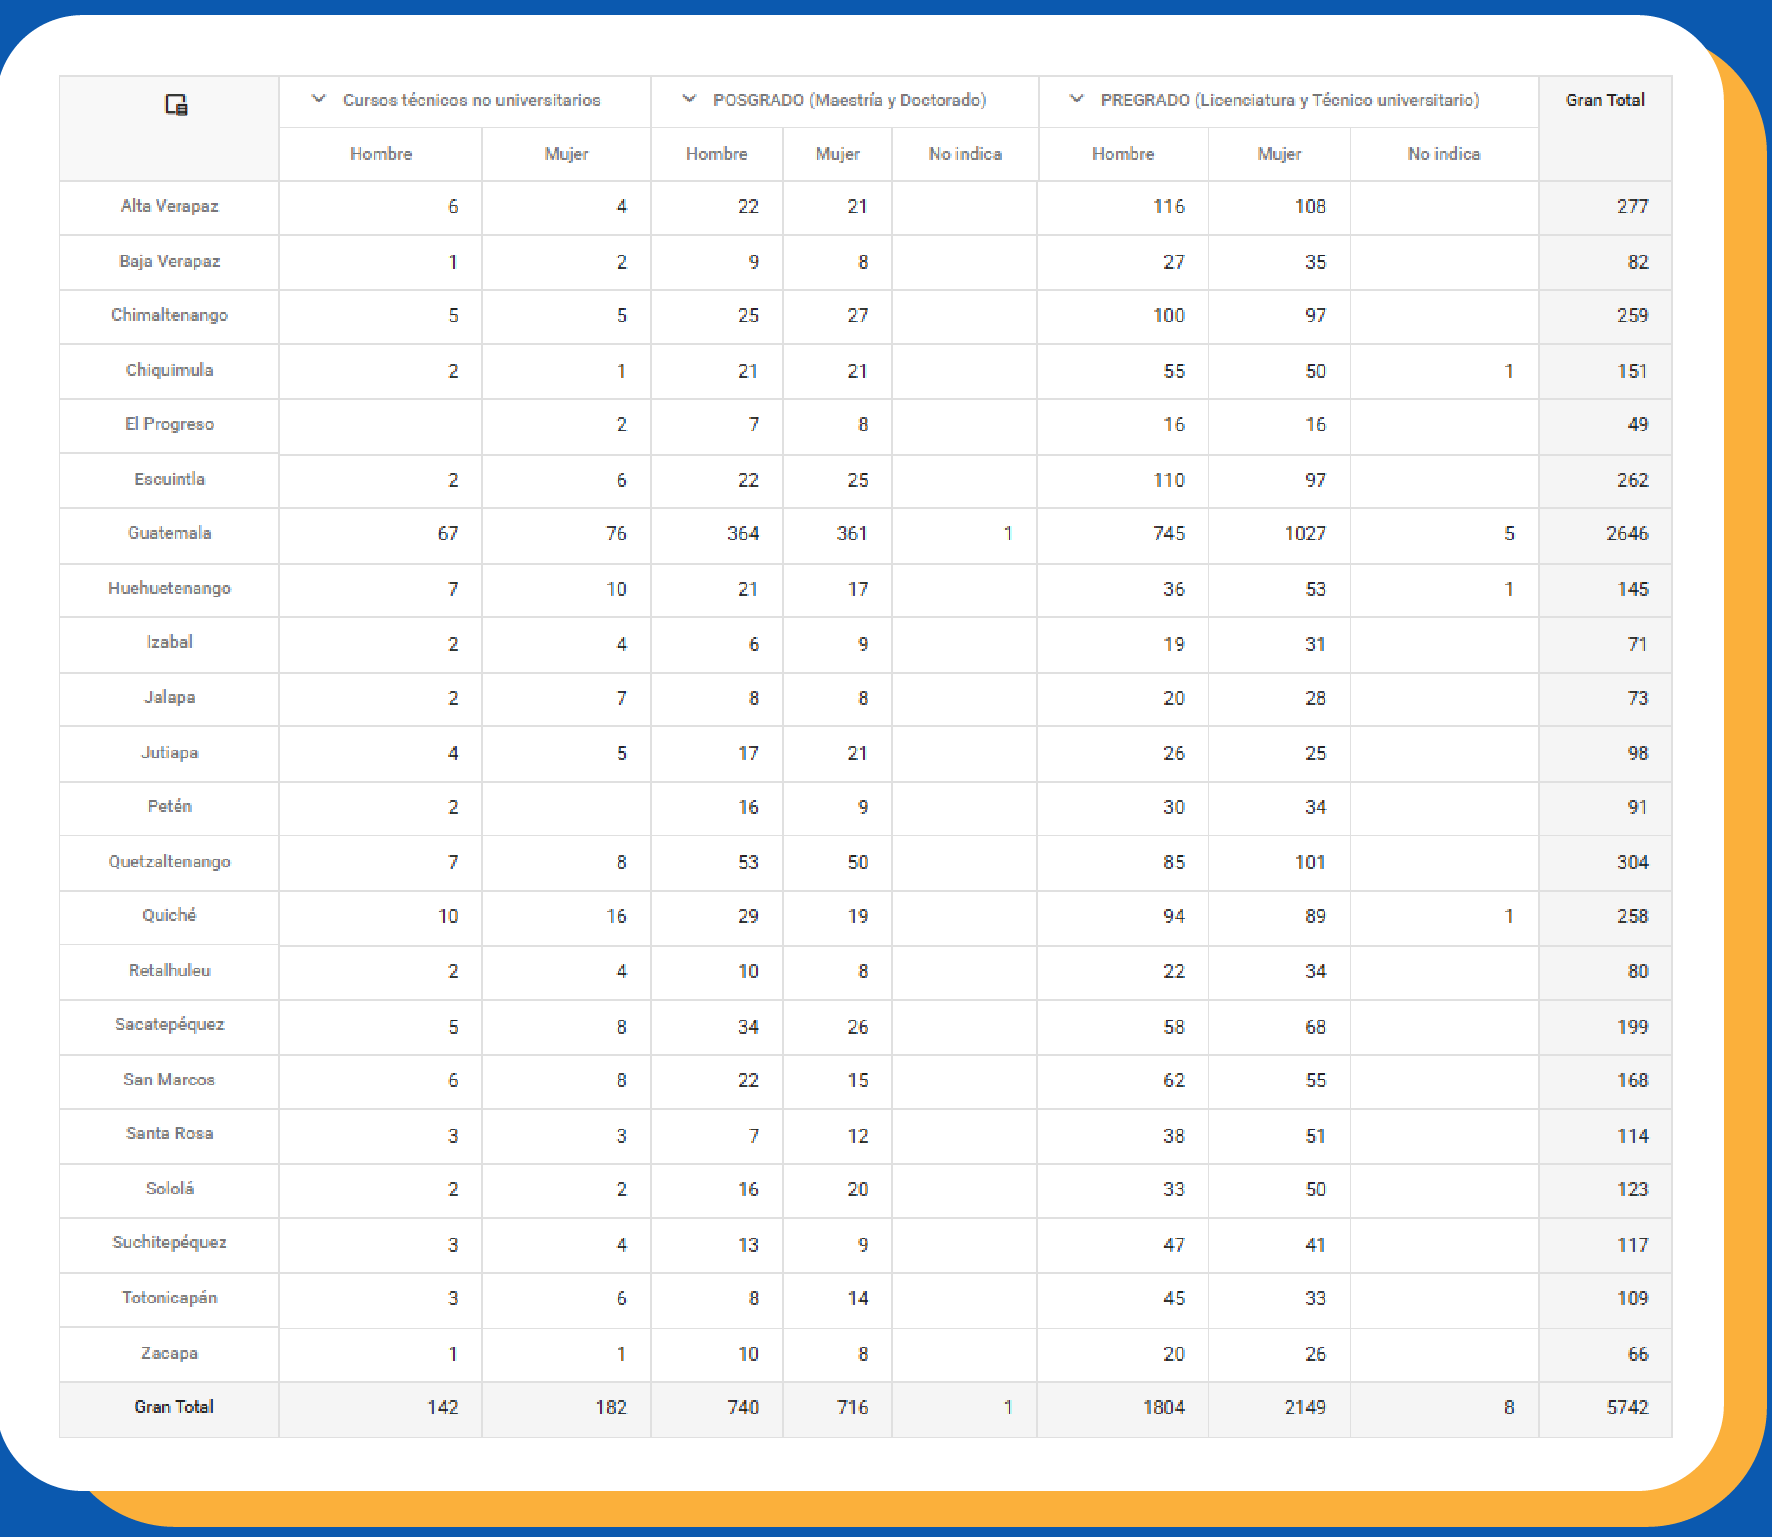Select the San Marcos row label
This screenshot has width=1772, height=1537.
(x=170, y=1079)
